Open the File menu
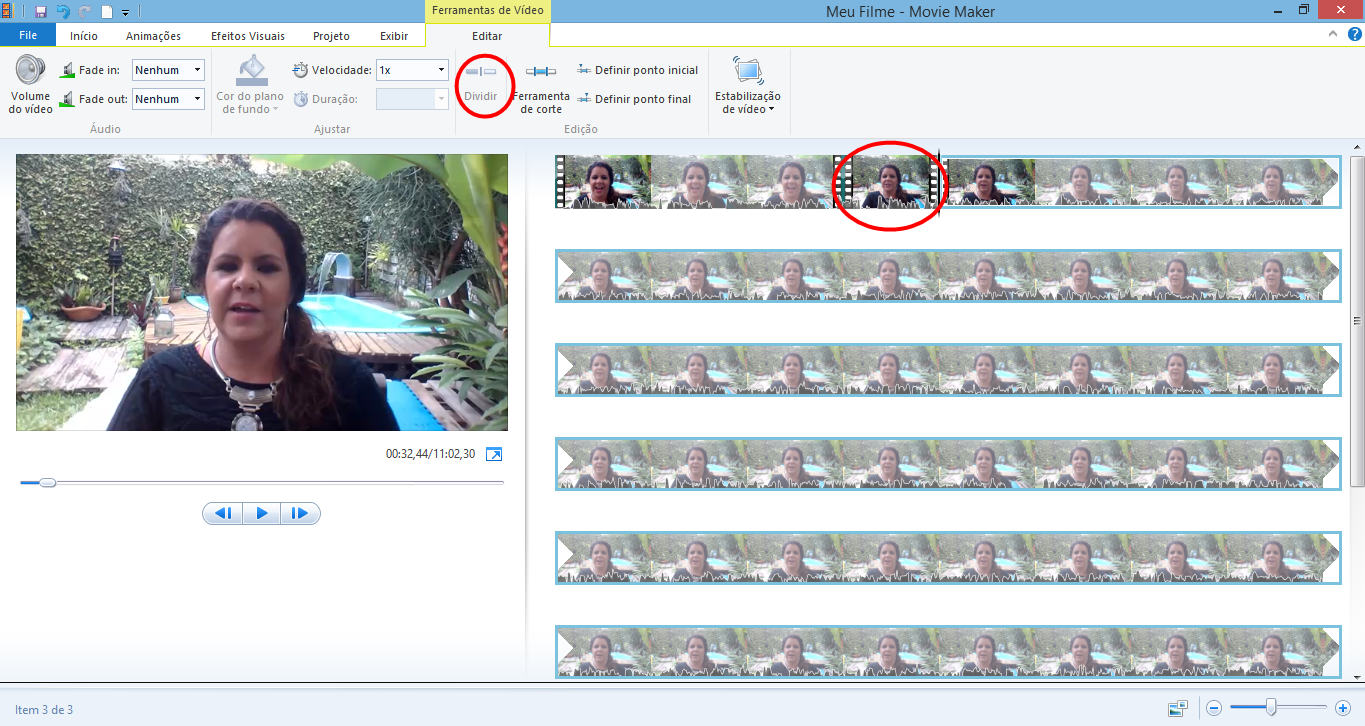1365x726 pixels. [x=28, y=33]
